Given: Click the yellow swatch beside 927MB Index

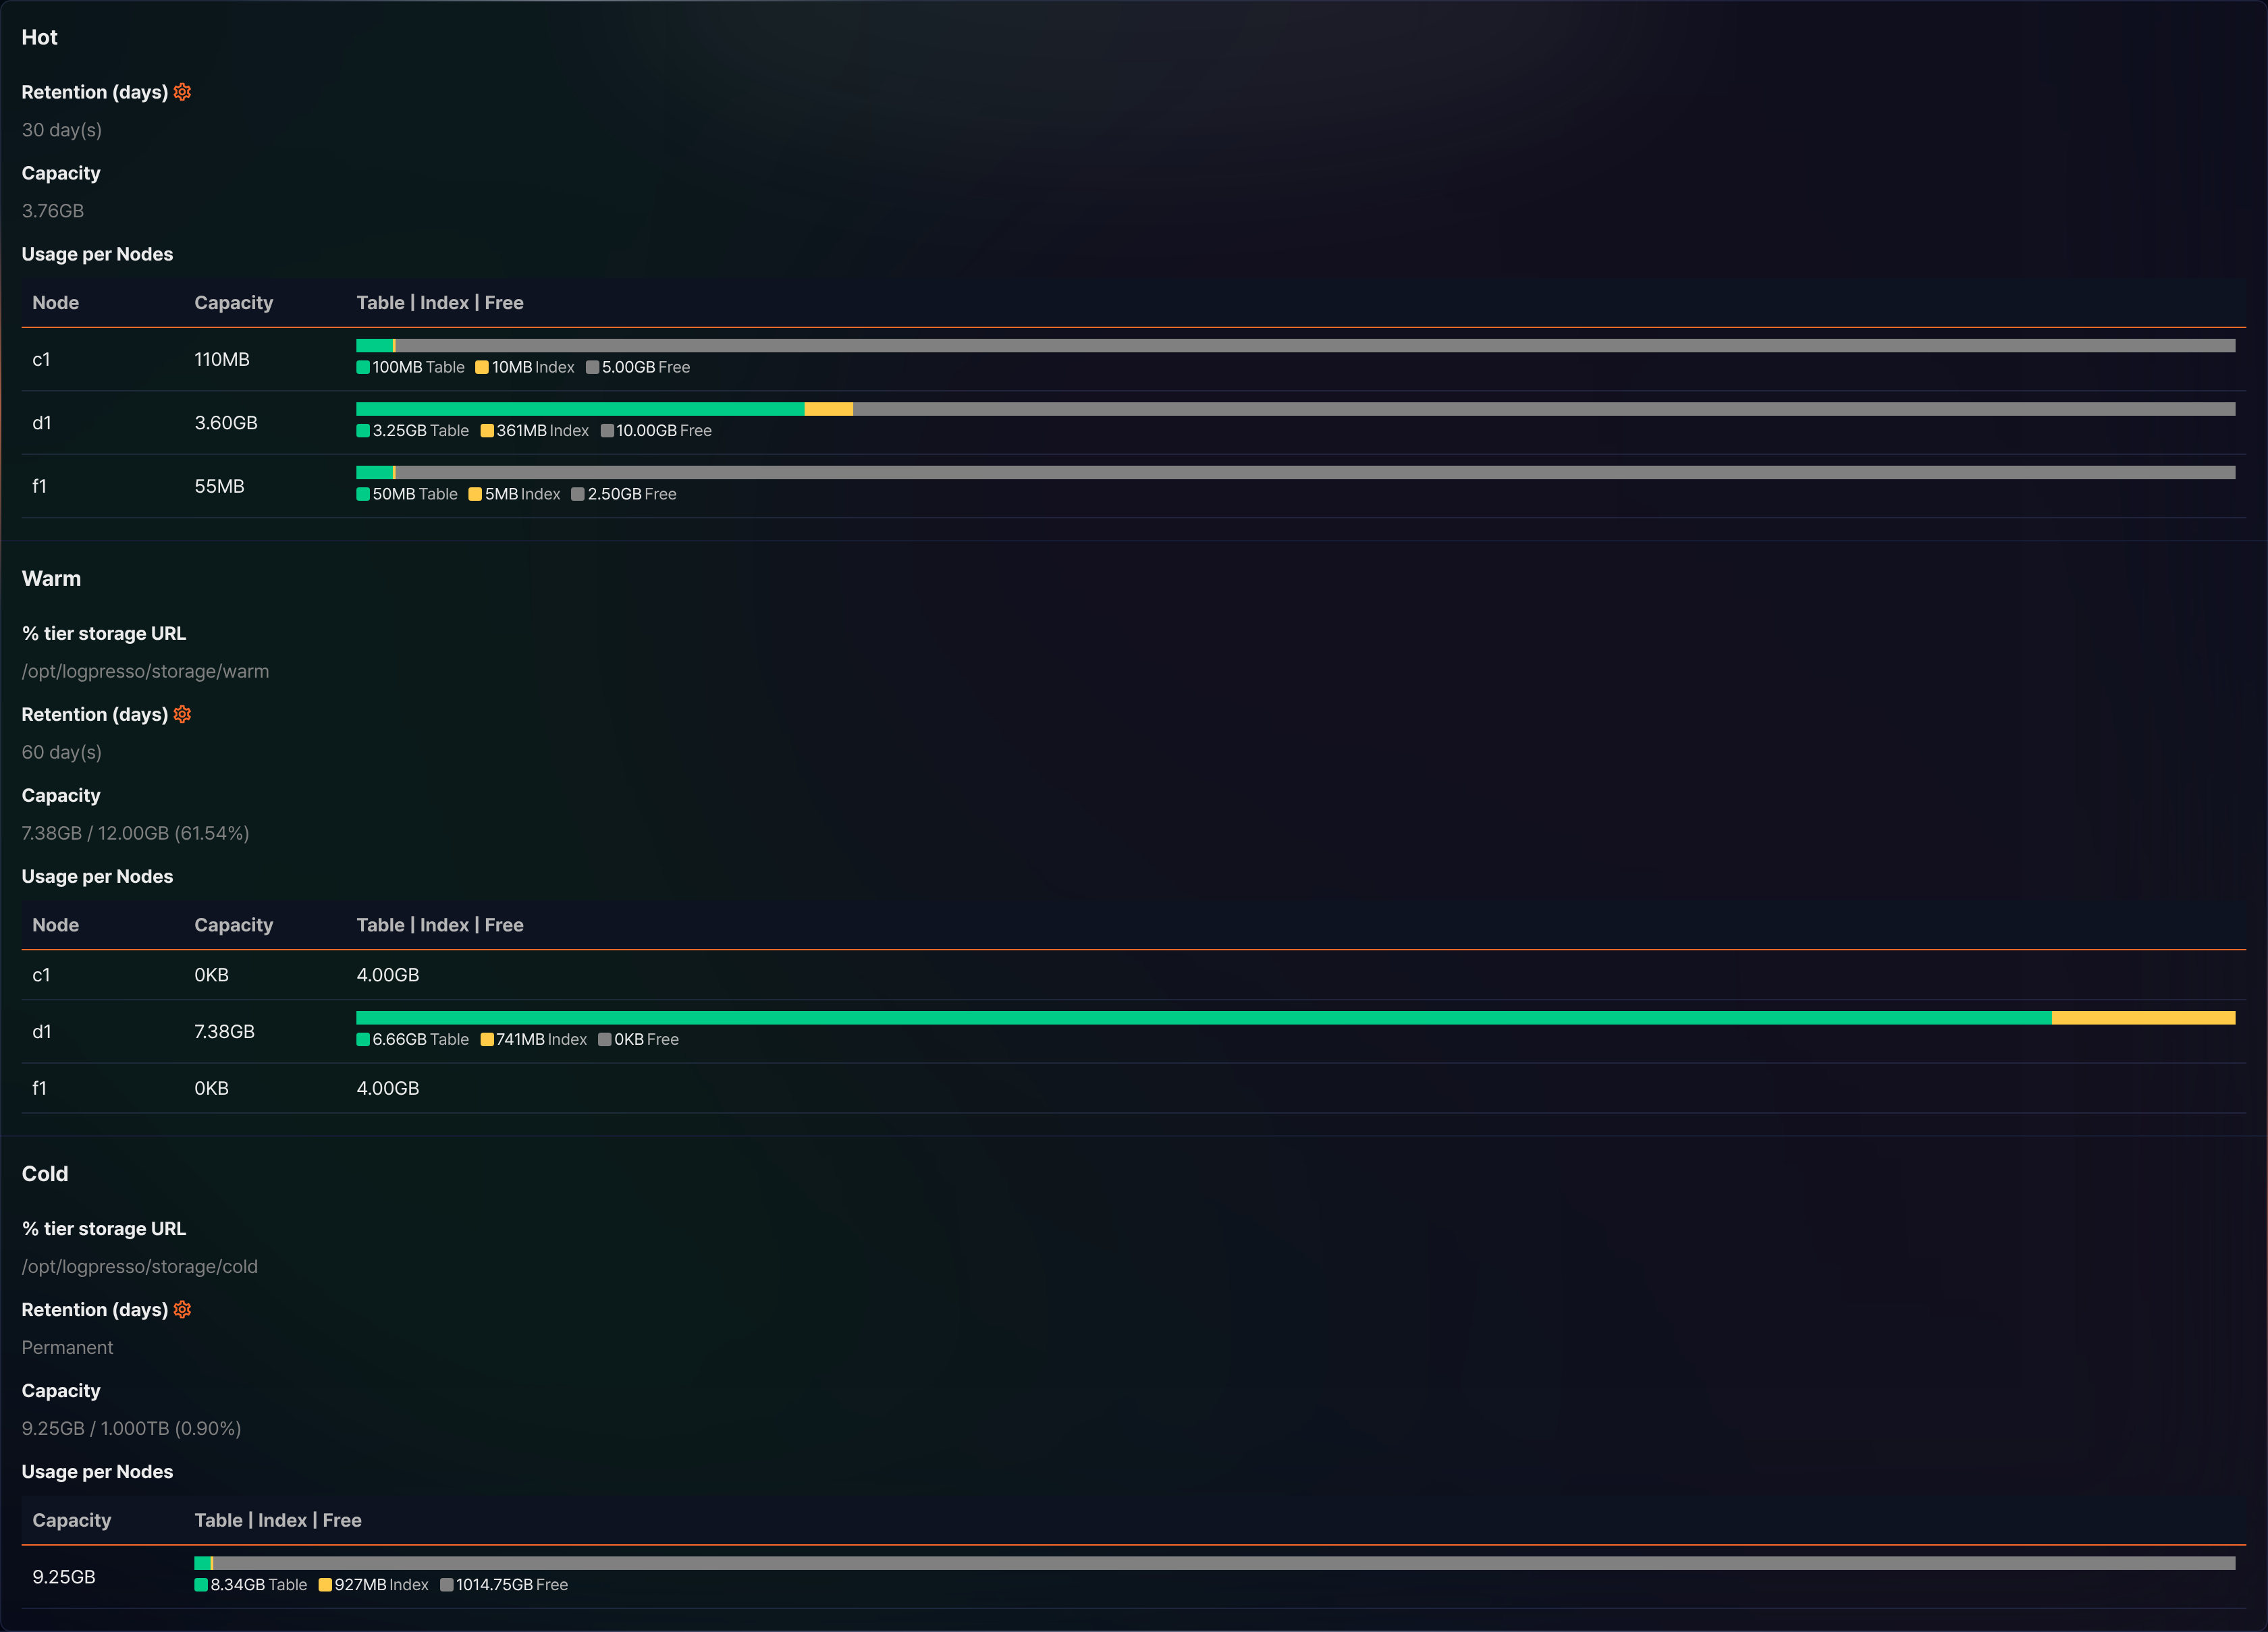Looking at the screenshot, I should coord(325,1585).
